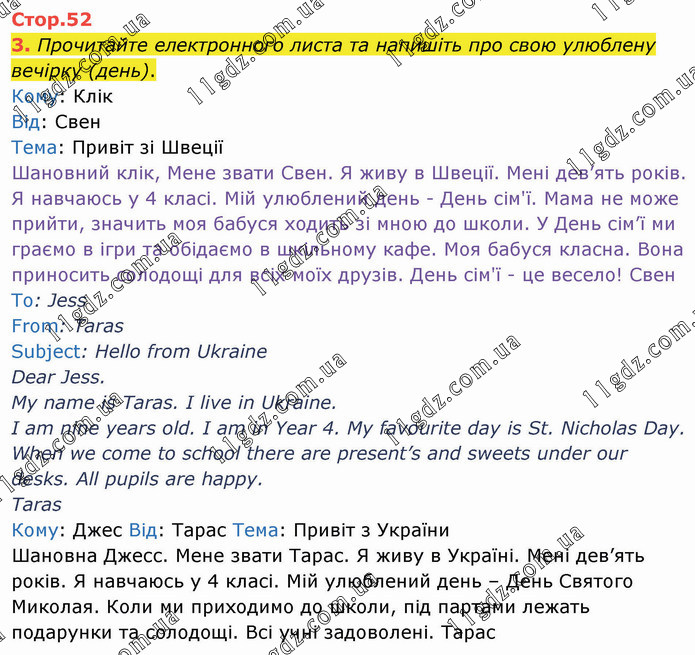Image resolution: width=695 pixels, height=655 pixels.
Task: Click the highlighted words "вечірку (день)"
Action: 83,71
